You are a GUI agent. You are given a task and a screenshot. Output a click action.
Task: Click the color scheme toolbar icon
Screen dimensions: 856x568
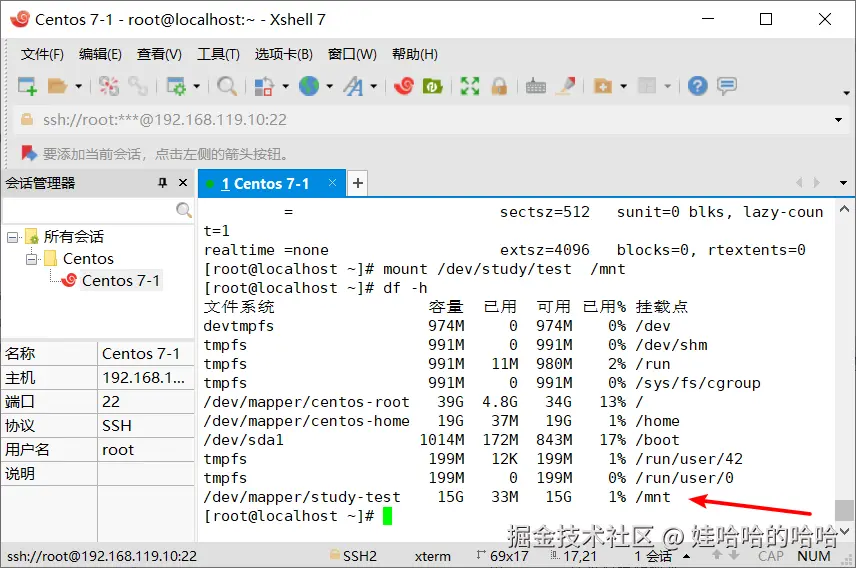[x=264, y=86]
